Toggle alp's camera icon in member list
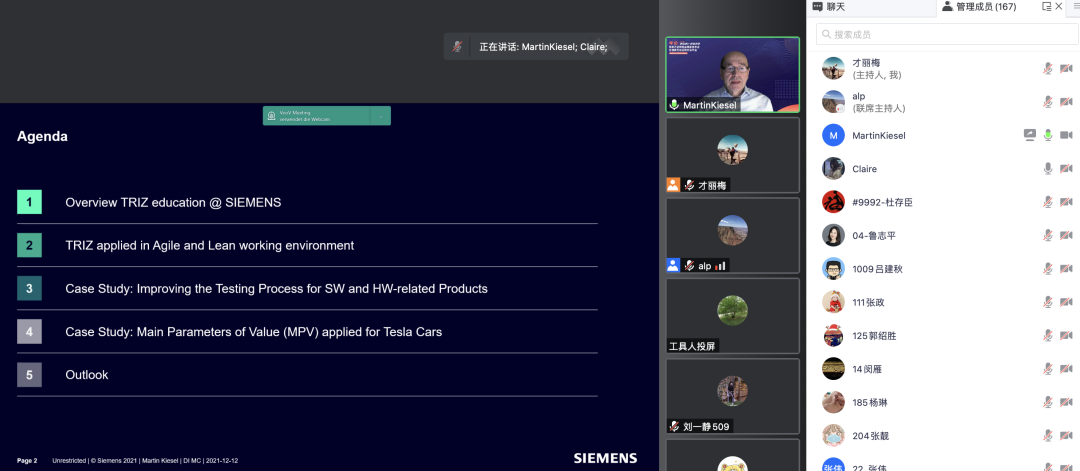The width and height of the screenshot is (1080, 471). click(1066, 102)
